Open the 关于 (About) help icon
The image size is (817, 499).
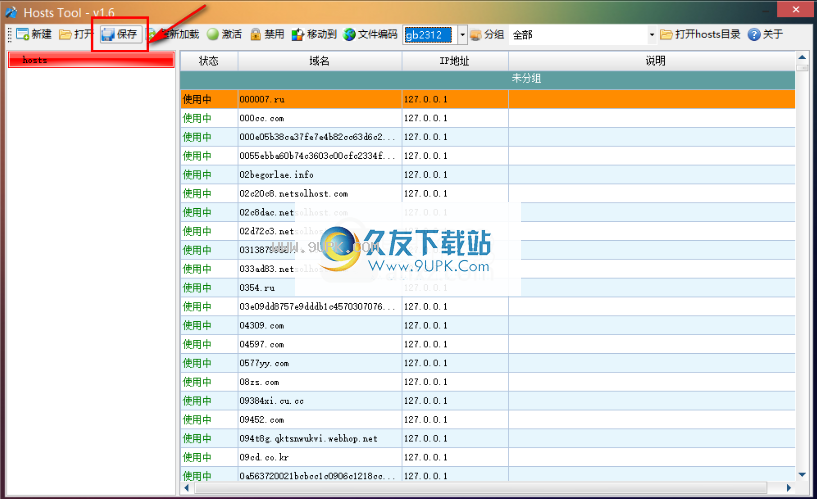[x=753, y=34]
